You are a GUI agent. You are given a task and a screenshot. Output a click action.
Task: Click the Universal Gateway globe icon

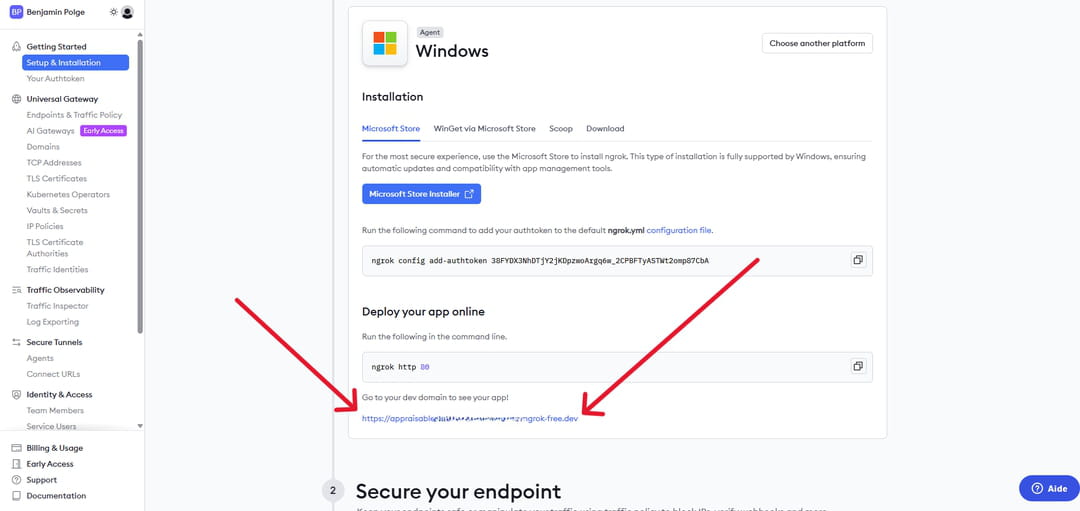click(16, 99)
